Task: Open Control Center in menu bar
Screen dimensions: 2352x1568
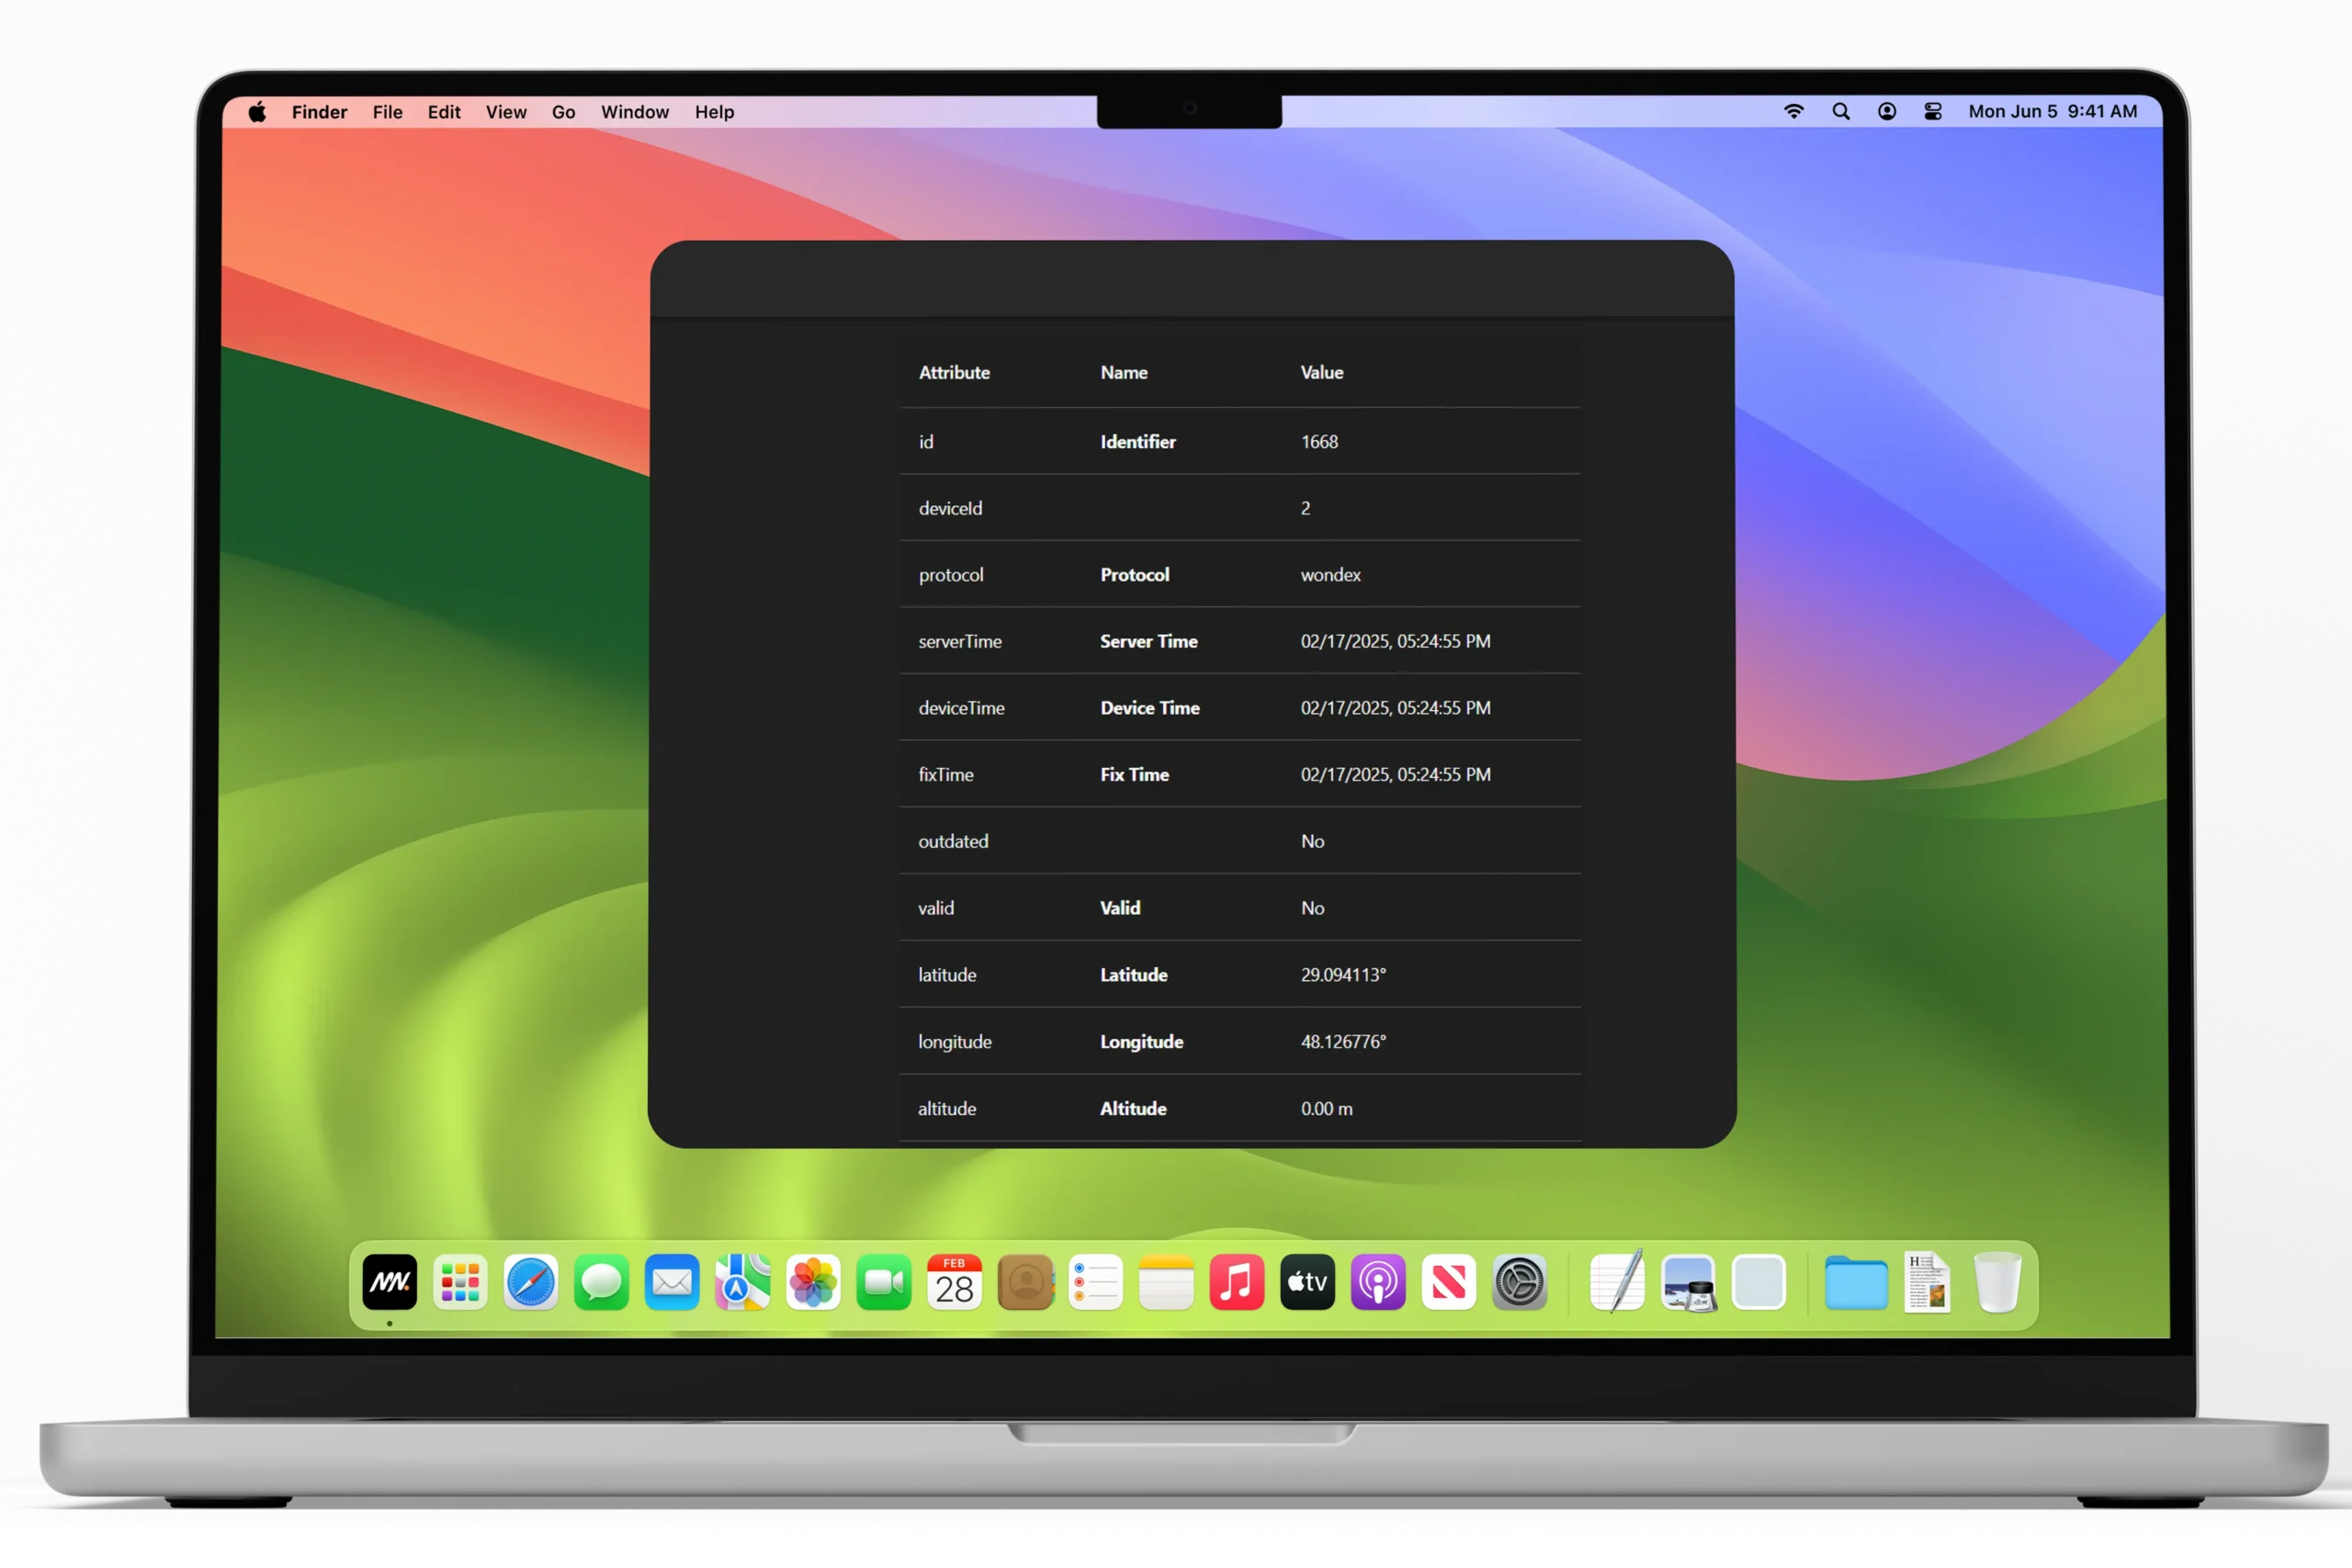Action: [1932, 111]
